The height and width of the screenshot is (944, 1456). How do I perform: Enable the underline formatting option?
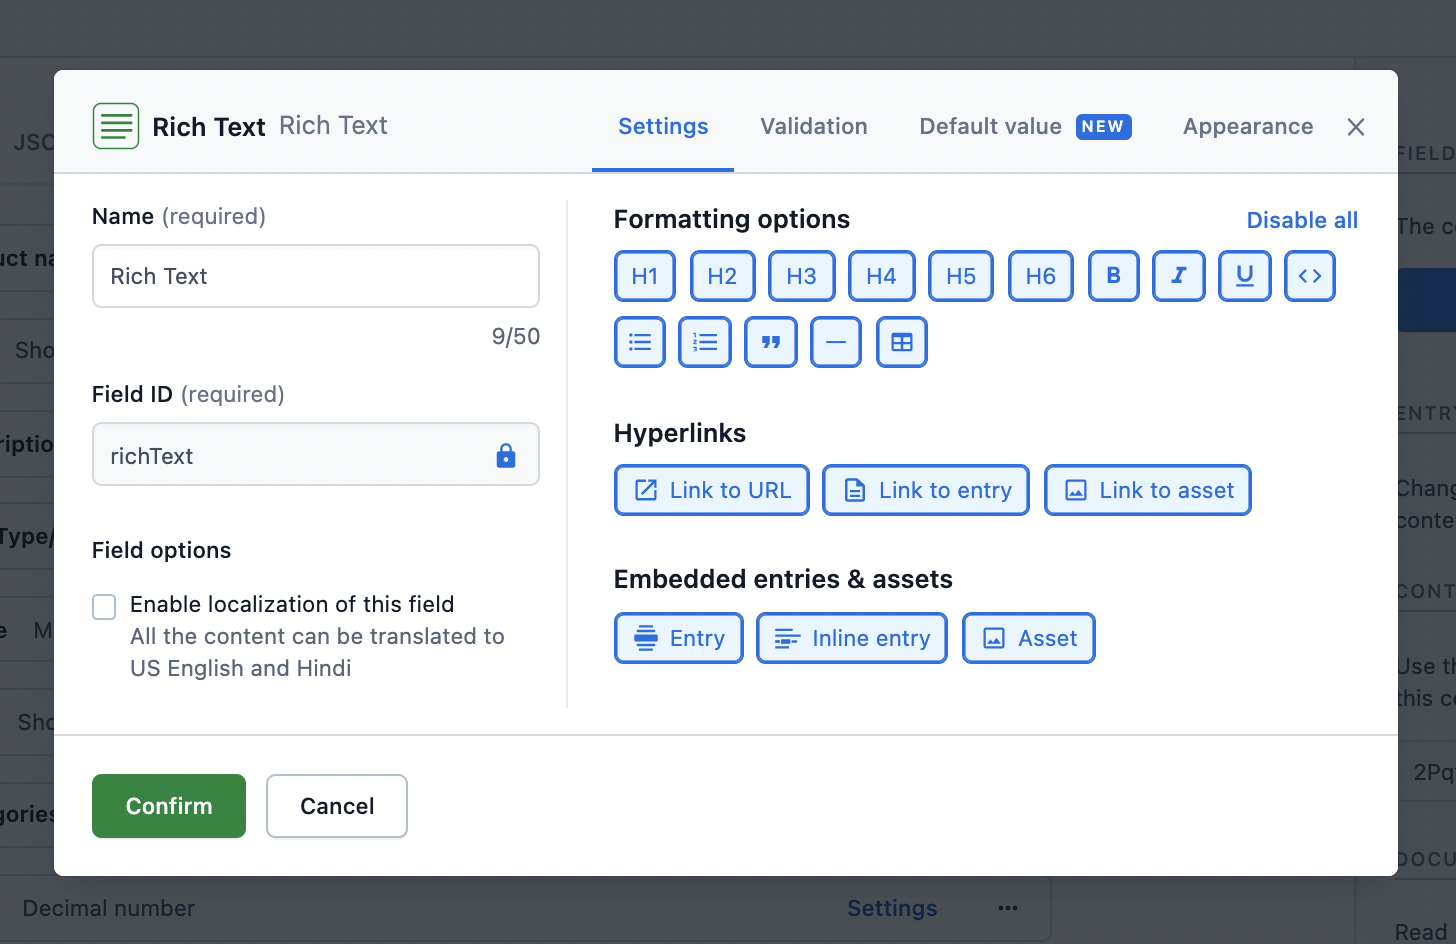coord(1244,276)
